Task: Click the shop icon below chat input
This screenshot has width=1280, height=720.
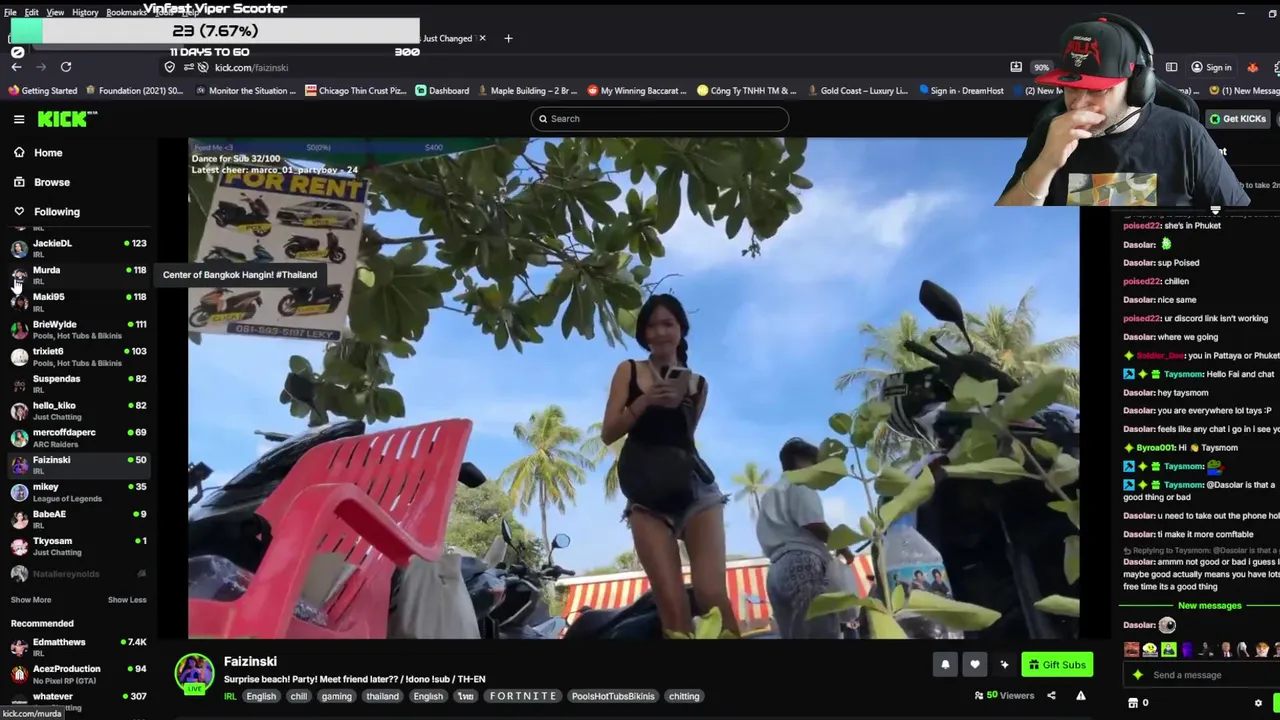Action: coord(1132,703)
